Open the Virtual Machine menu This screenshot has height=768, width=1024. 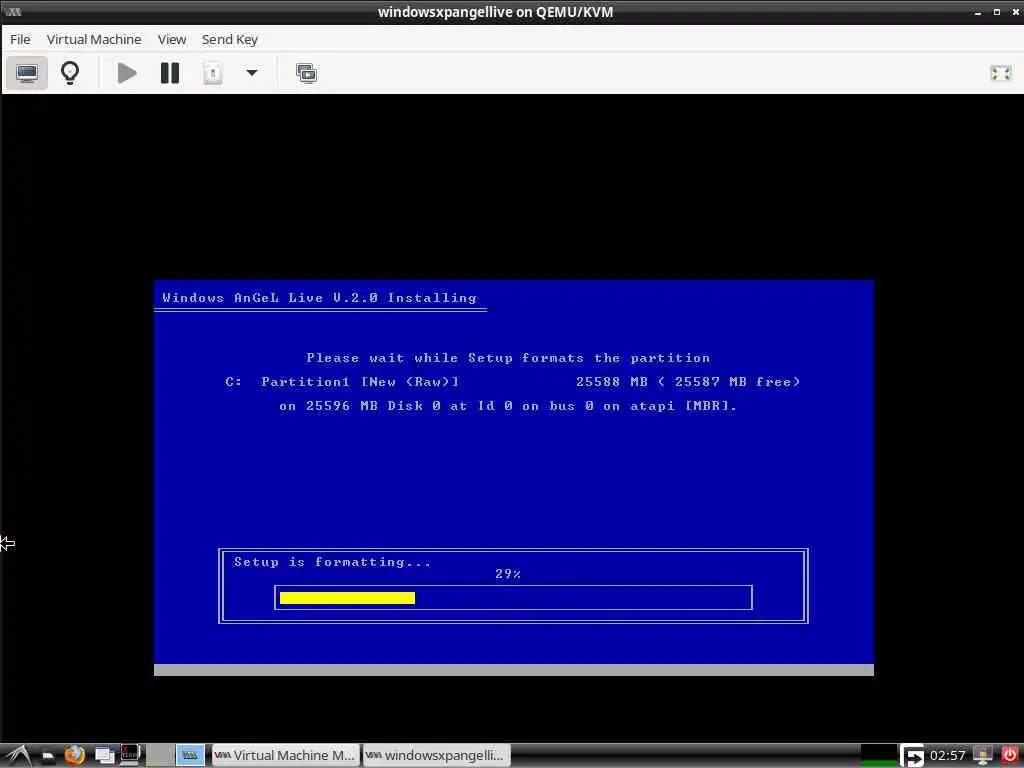click(x=94, y=39)
